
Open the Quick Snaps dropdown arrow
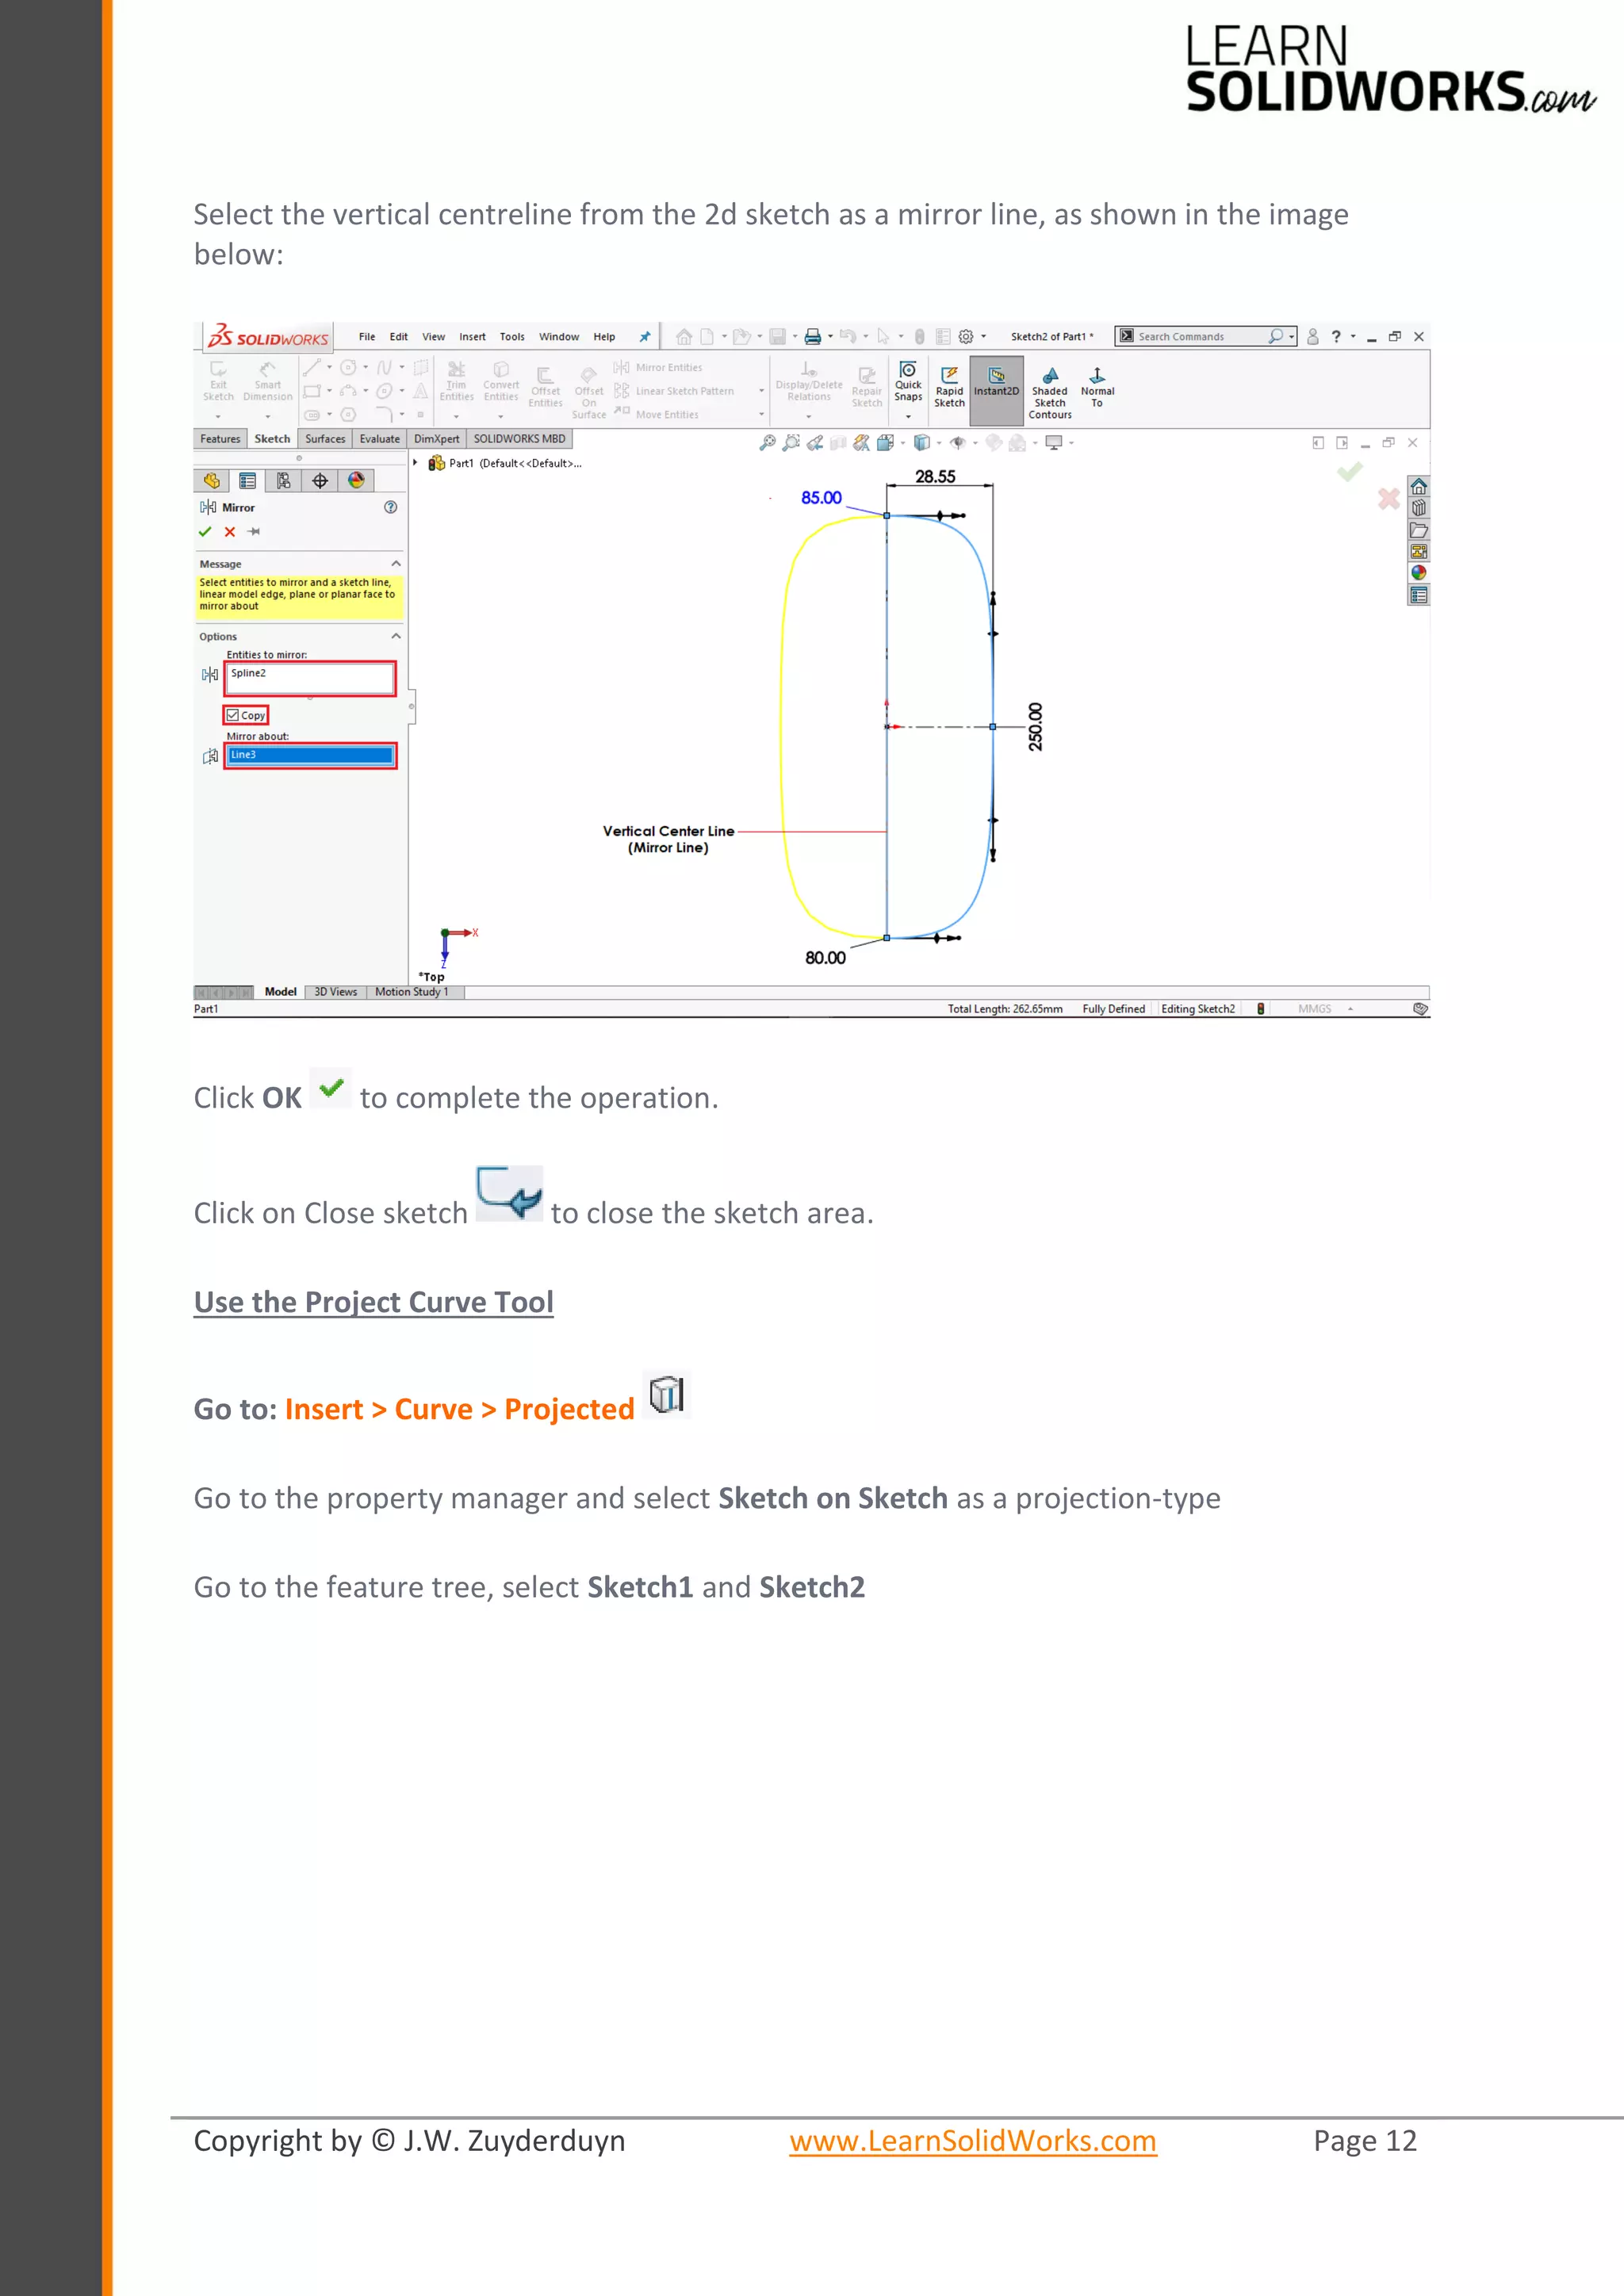[x=908, y=416]
